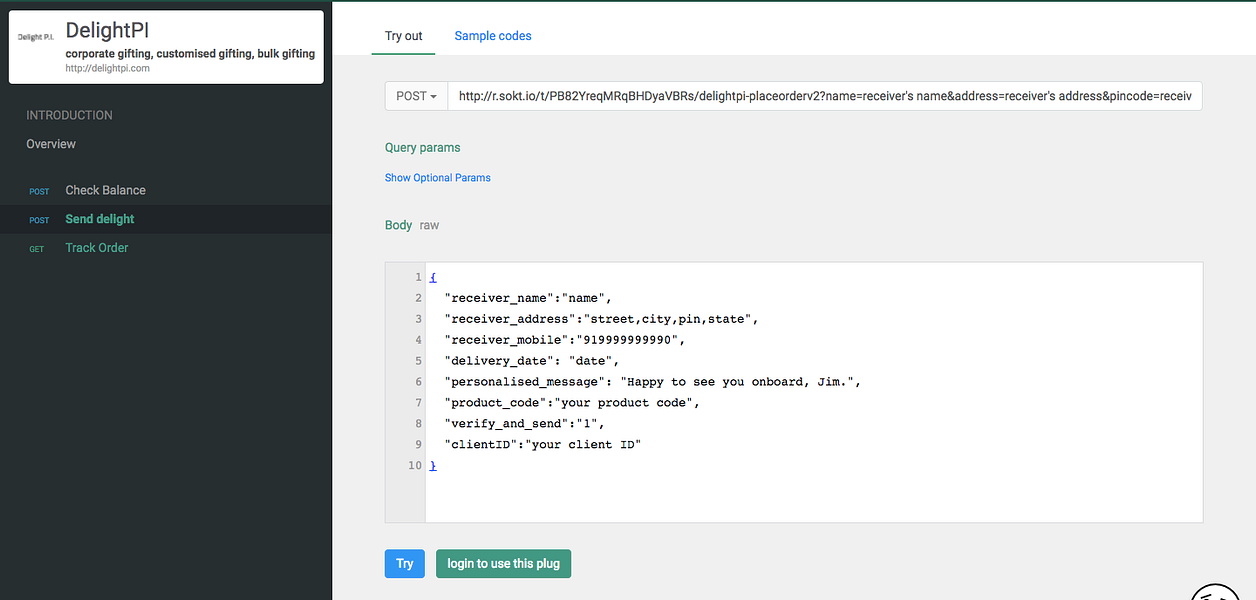Image resolution: width=1256 pixels, height=600 pixels.
Task: Click login to use this plug
Action: coord(503,564)
